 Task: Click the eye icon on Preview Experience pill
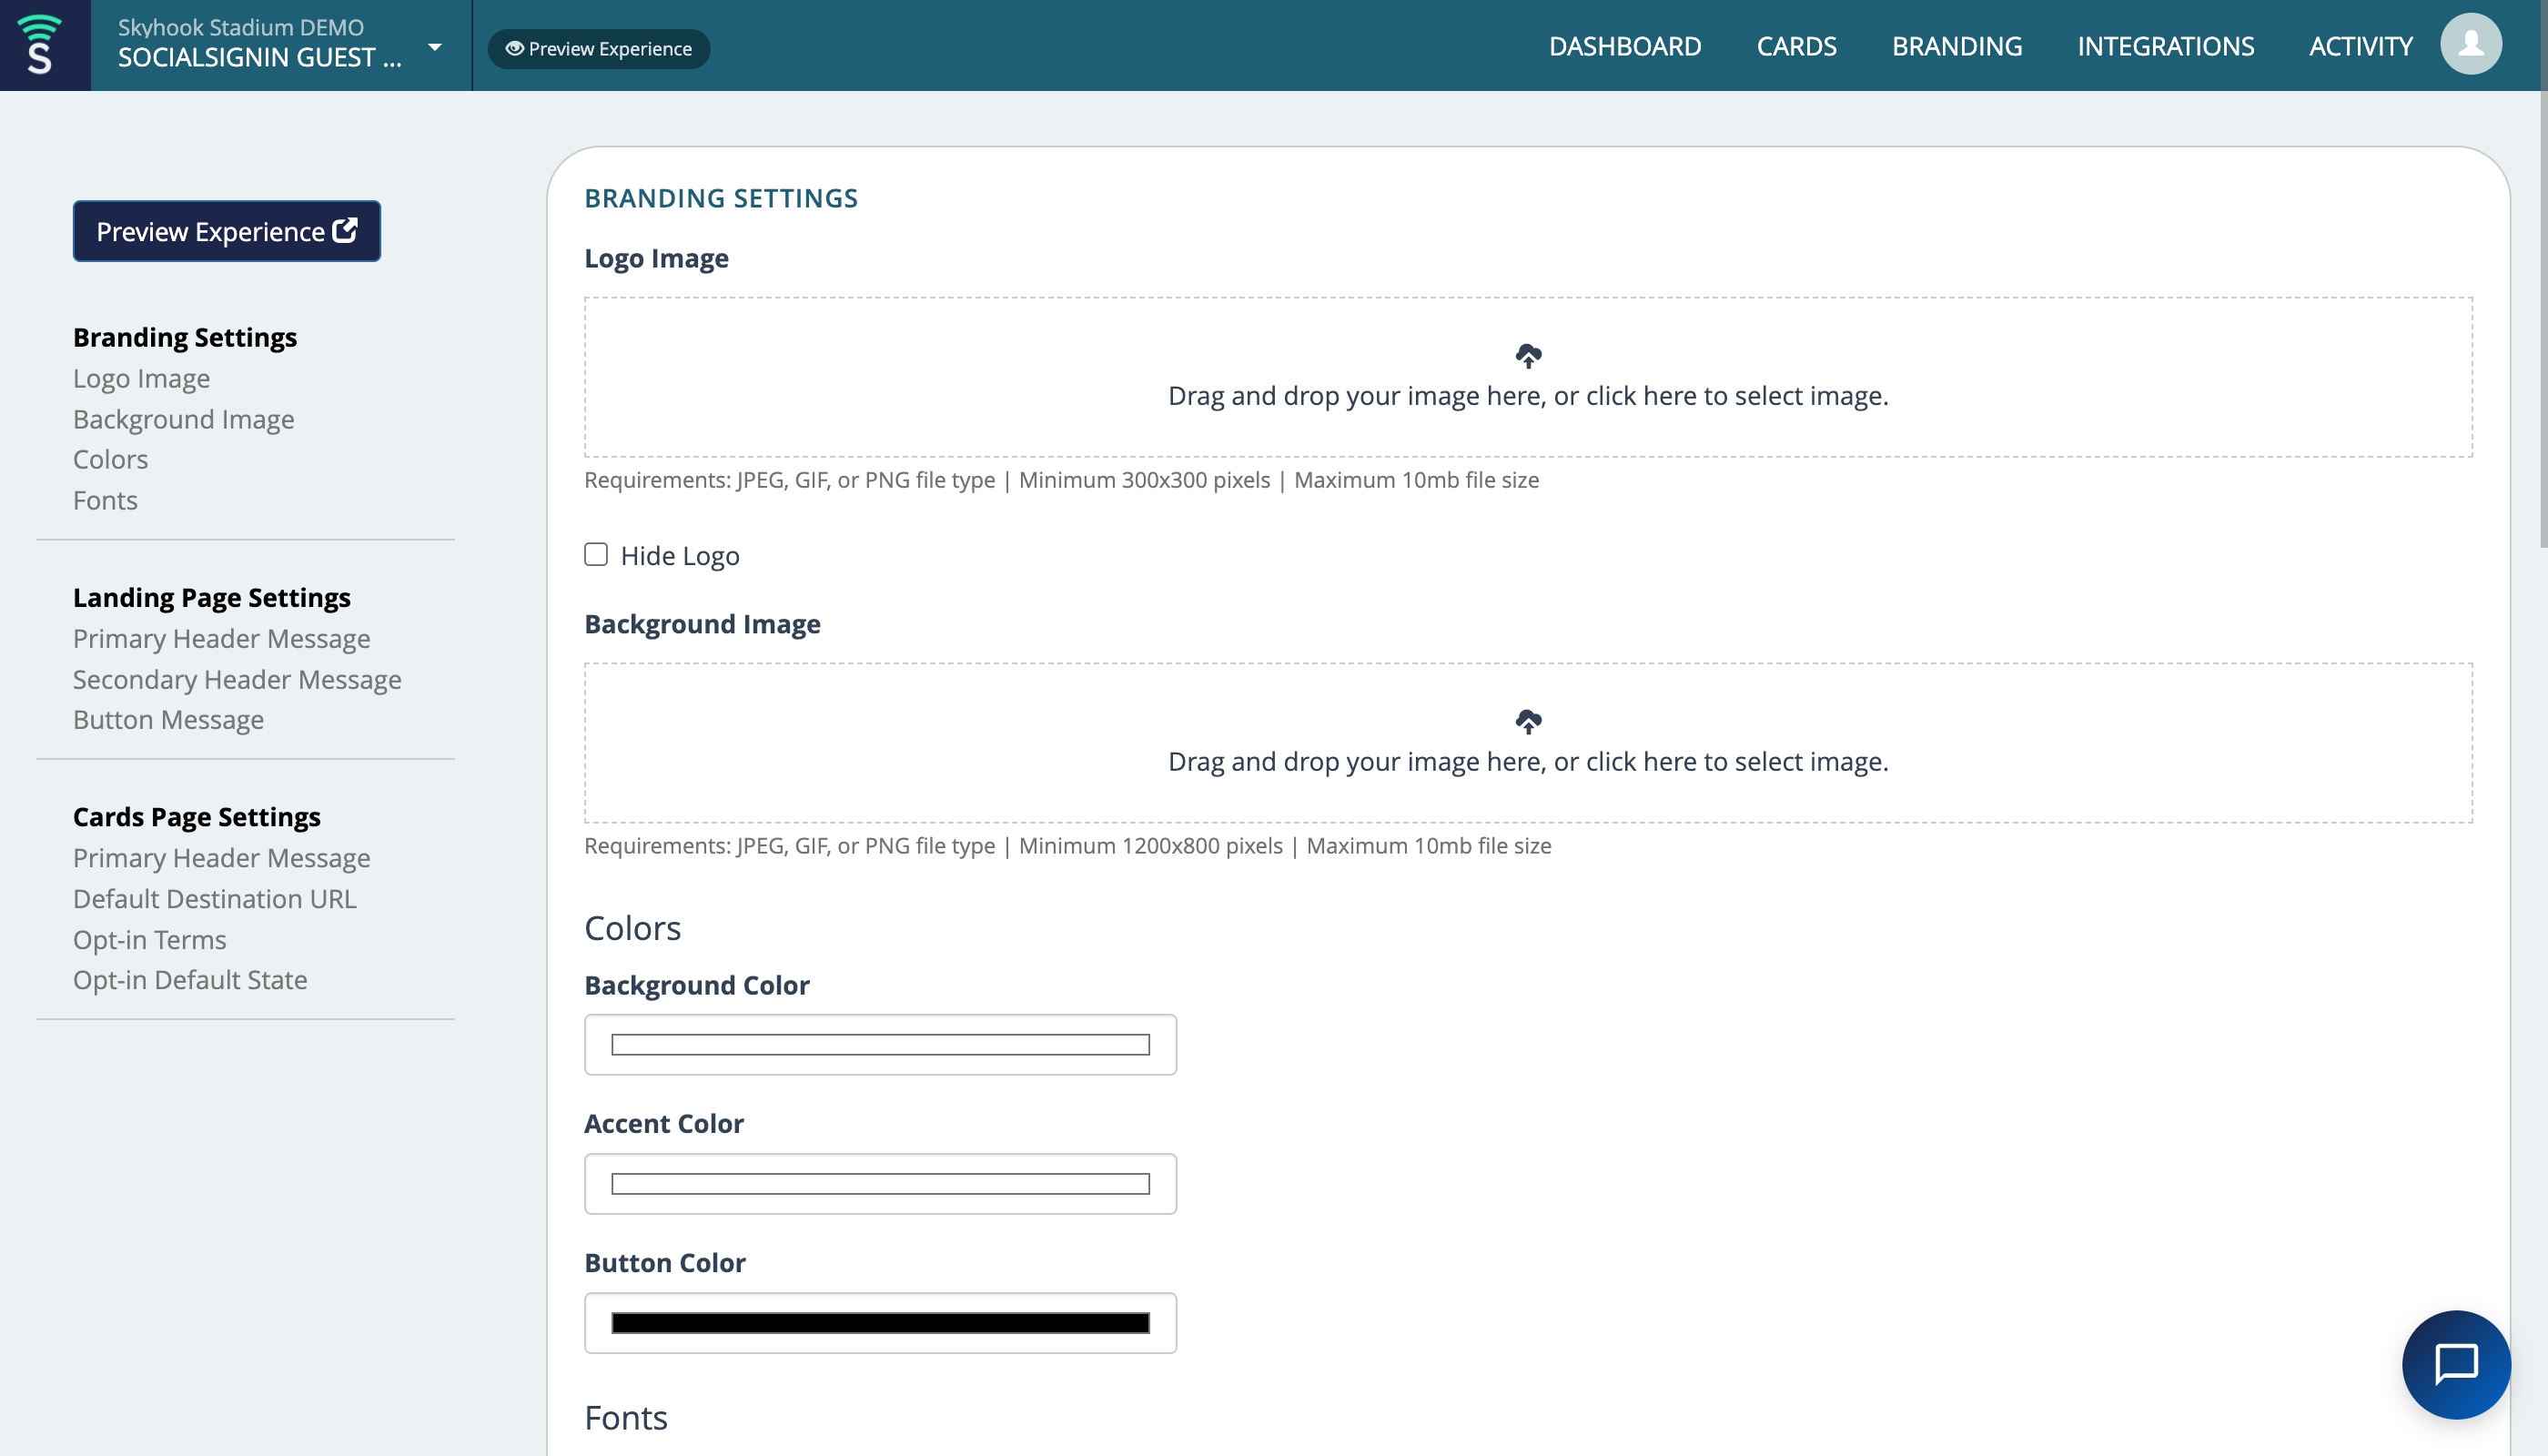coord(514,48)
